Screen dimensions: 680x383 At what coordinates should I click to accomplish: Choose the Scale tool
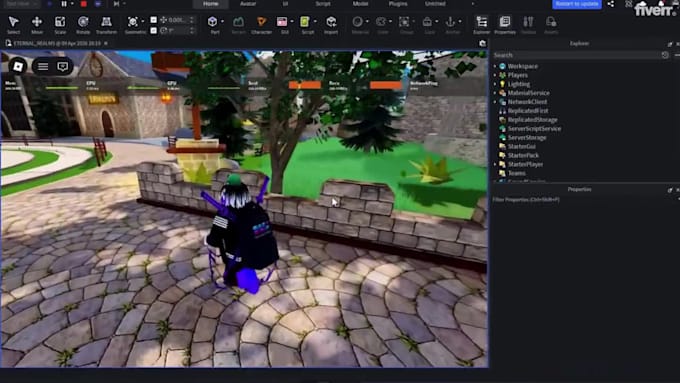[x=60, y=24]
